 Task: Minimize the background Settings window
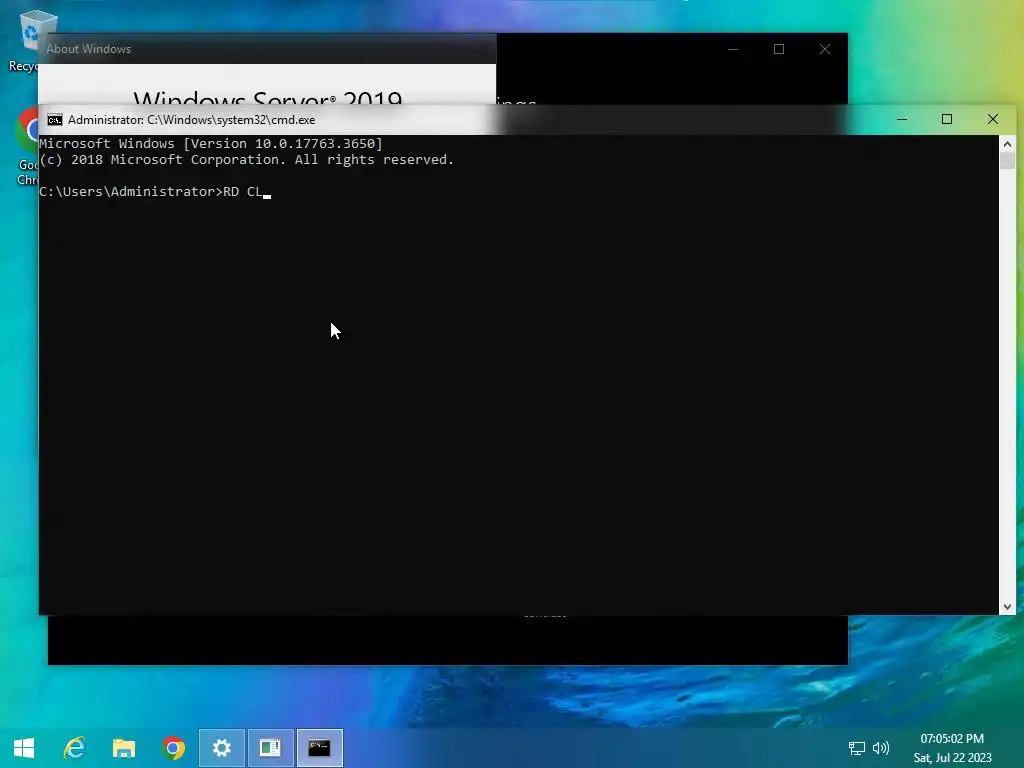tap(733, 49)
